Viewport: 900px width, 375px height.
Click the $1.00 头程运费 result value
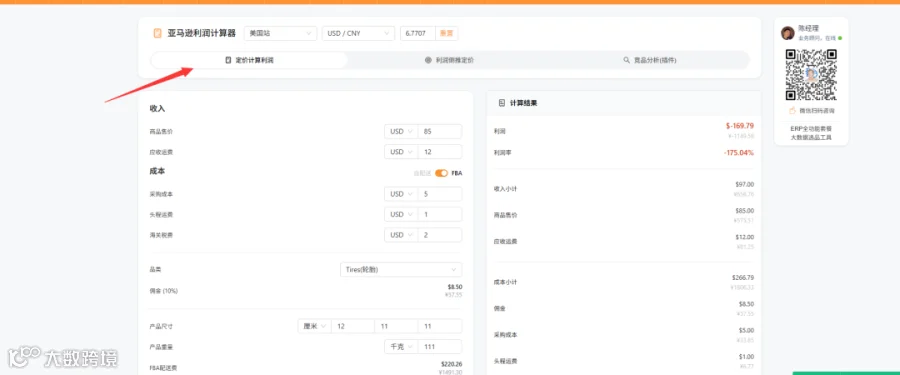click(x=746, y=357)
